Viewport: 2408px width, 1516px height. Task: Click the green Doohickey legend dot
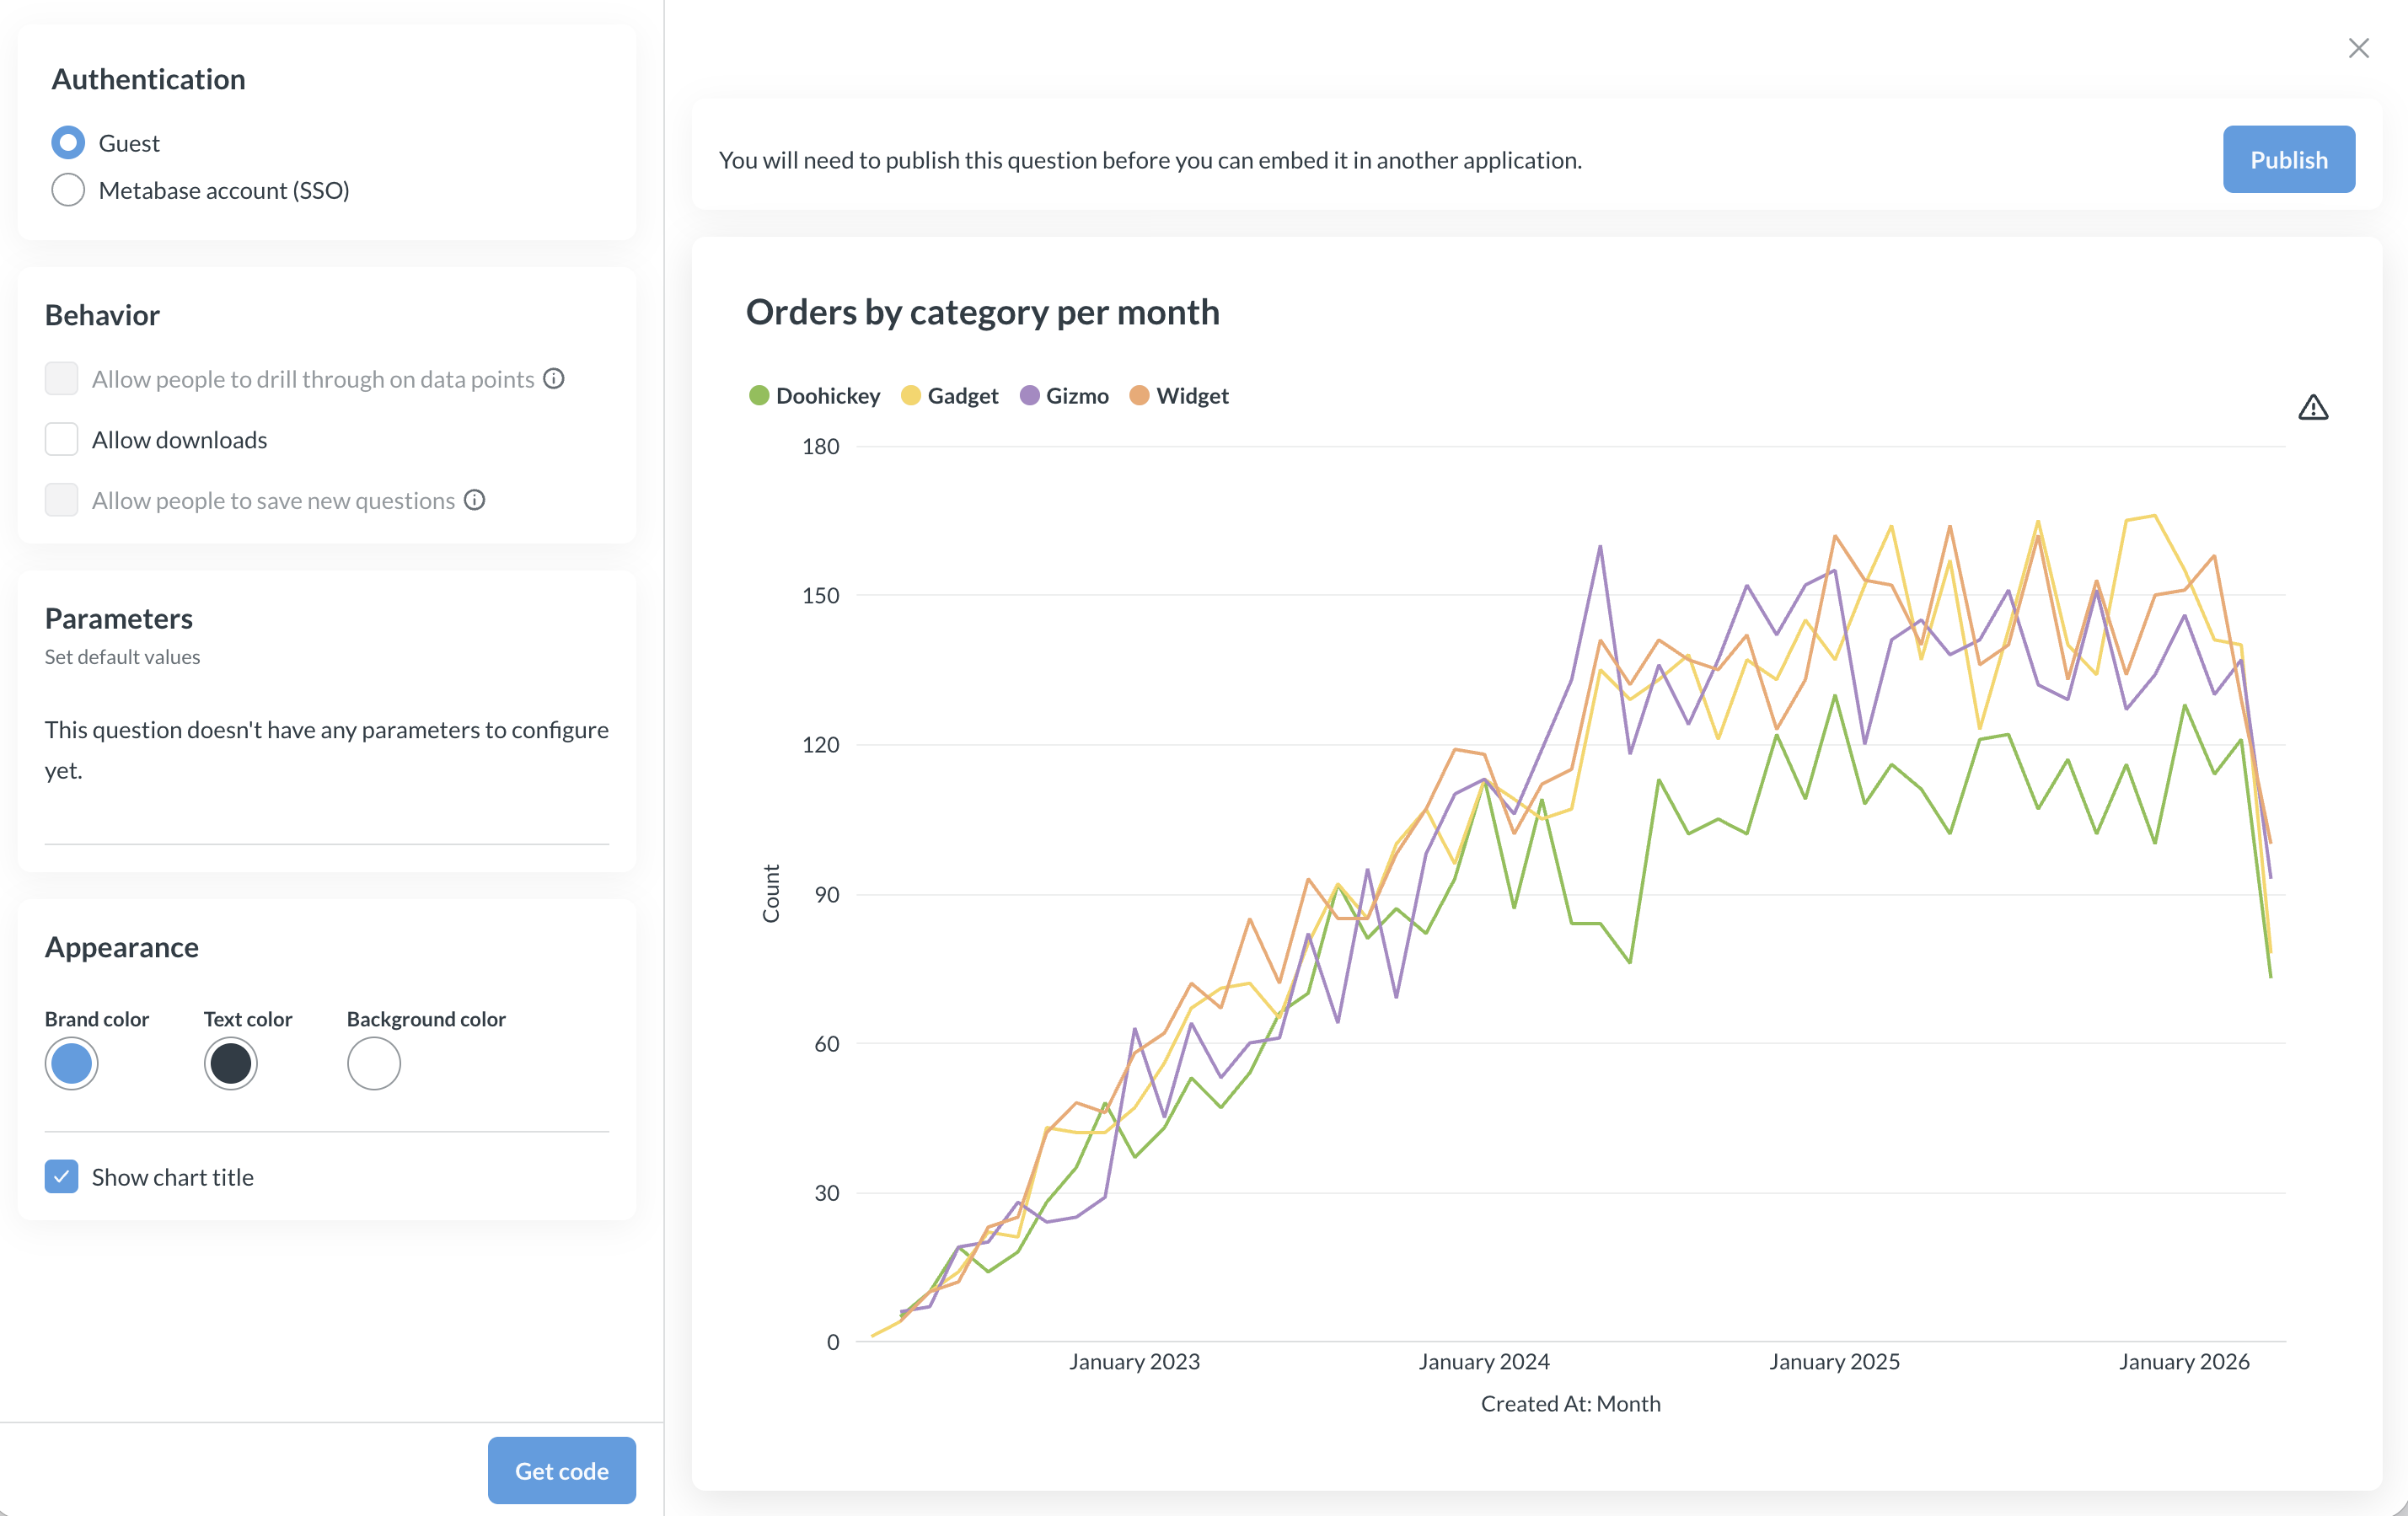coord(759,396)
